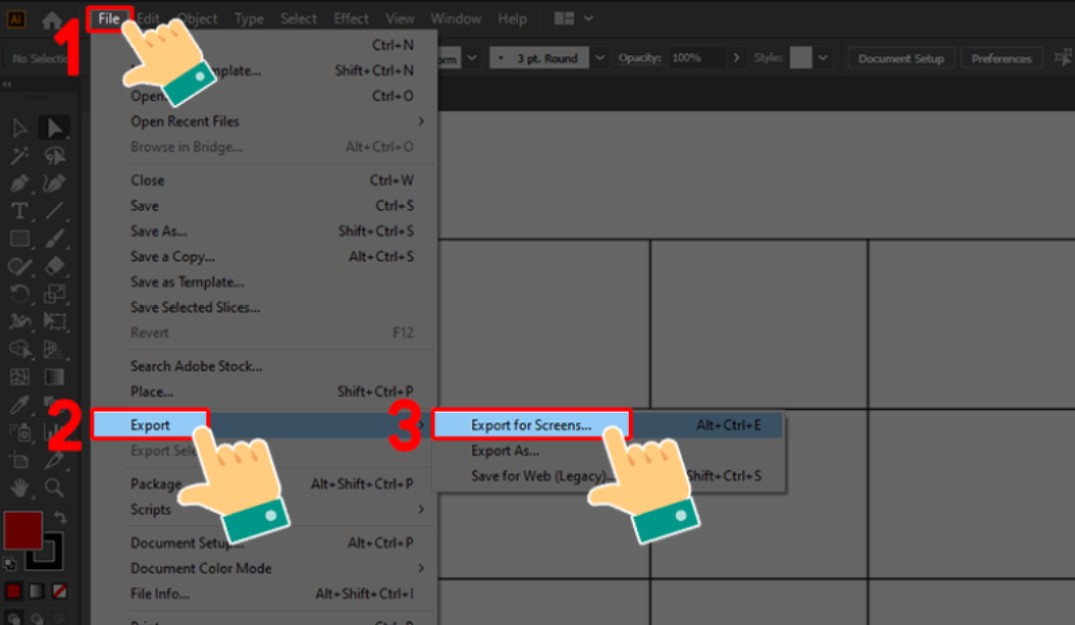Choose the Paintbrush tool
1075x625 pixels.
pyautogui.click(x=54, y=239)
